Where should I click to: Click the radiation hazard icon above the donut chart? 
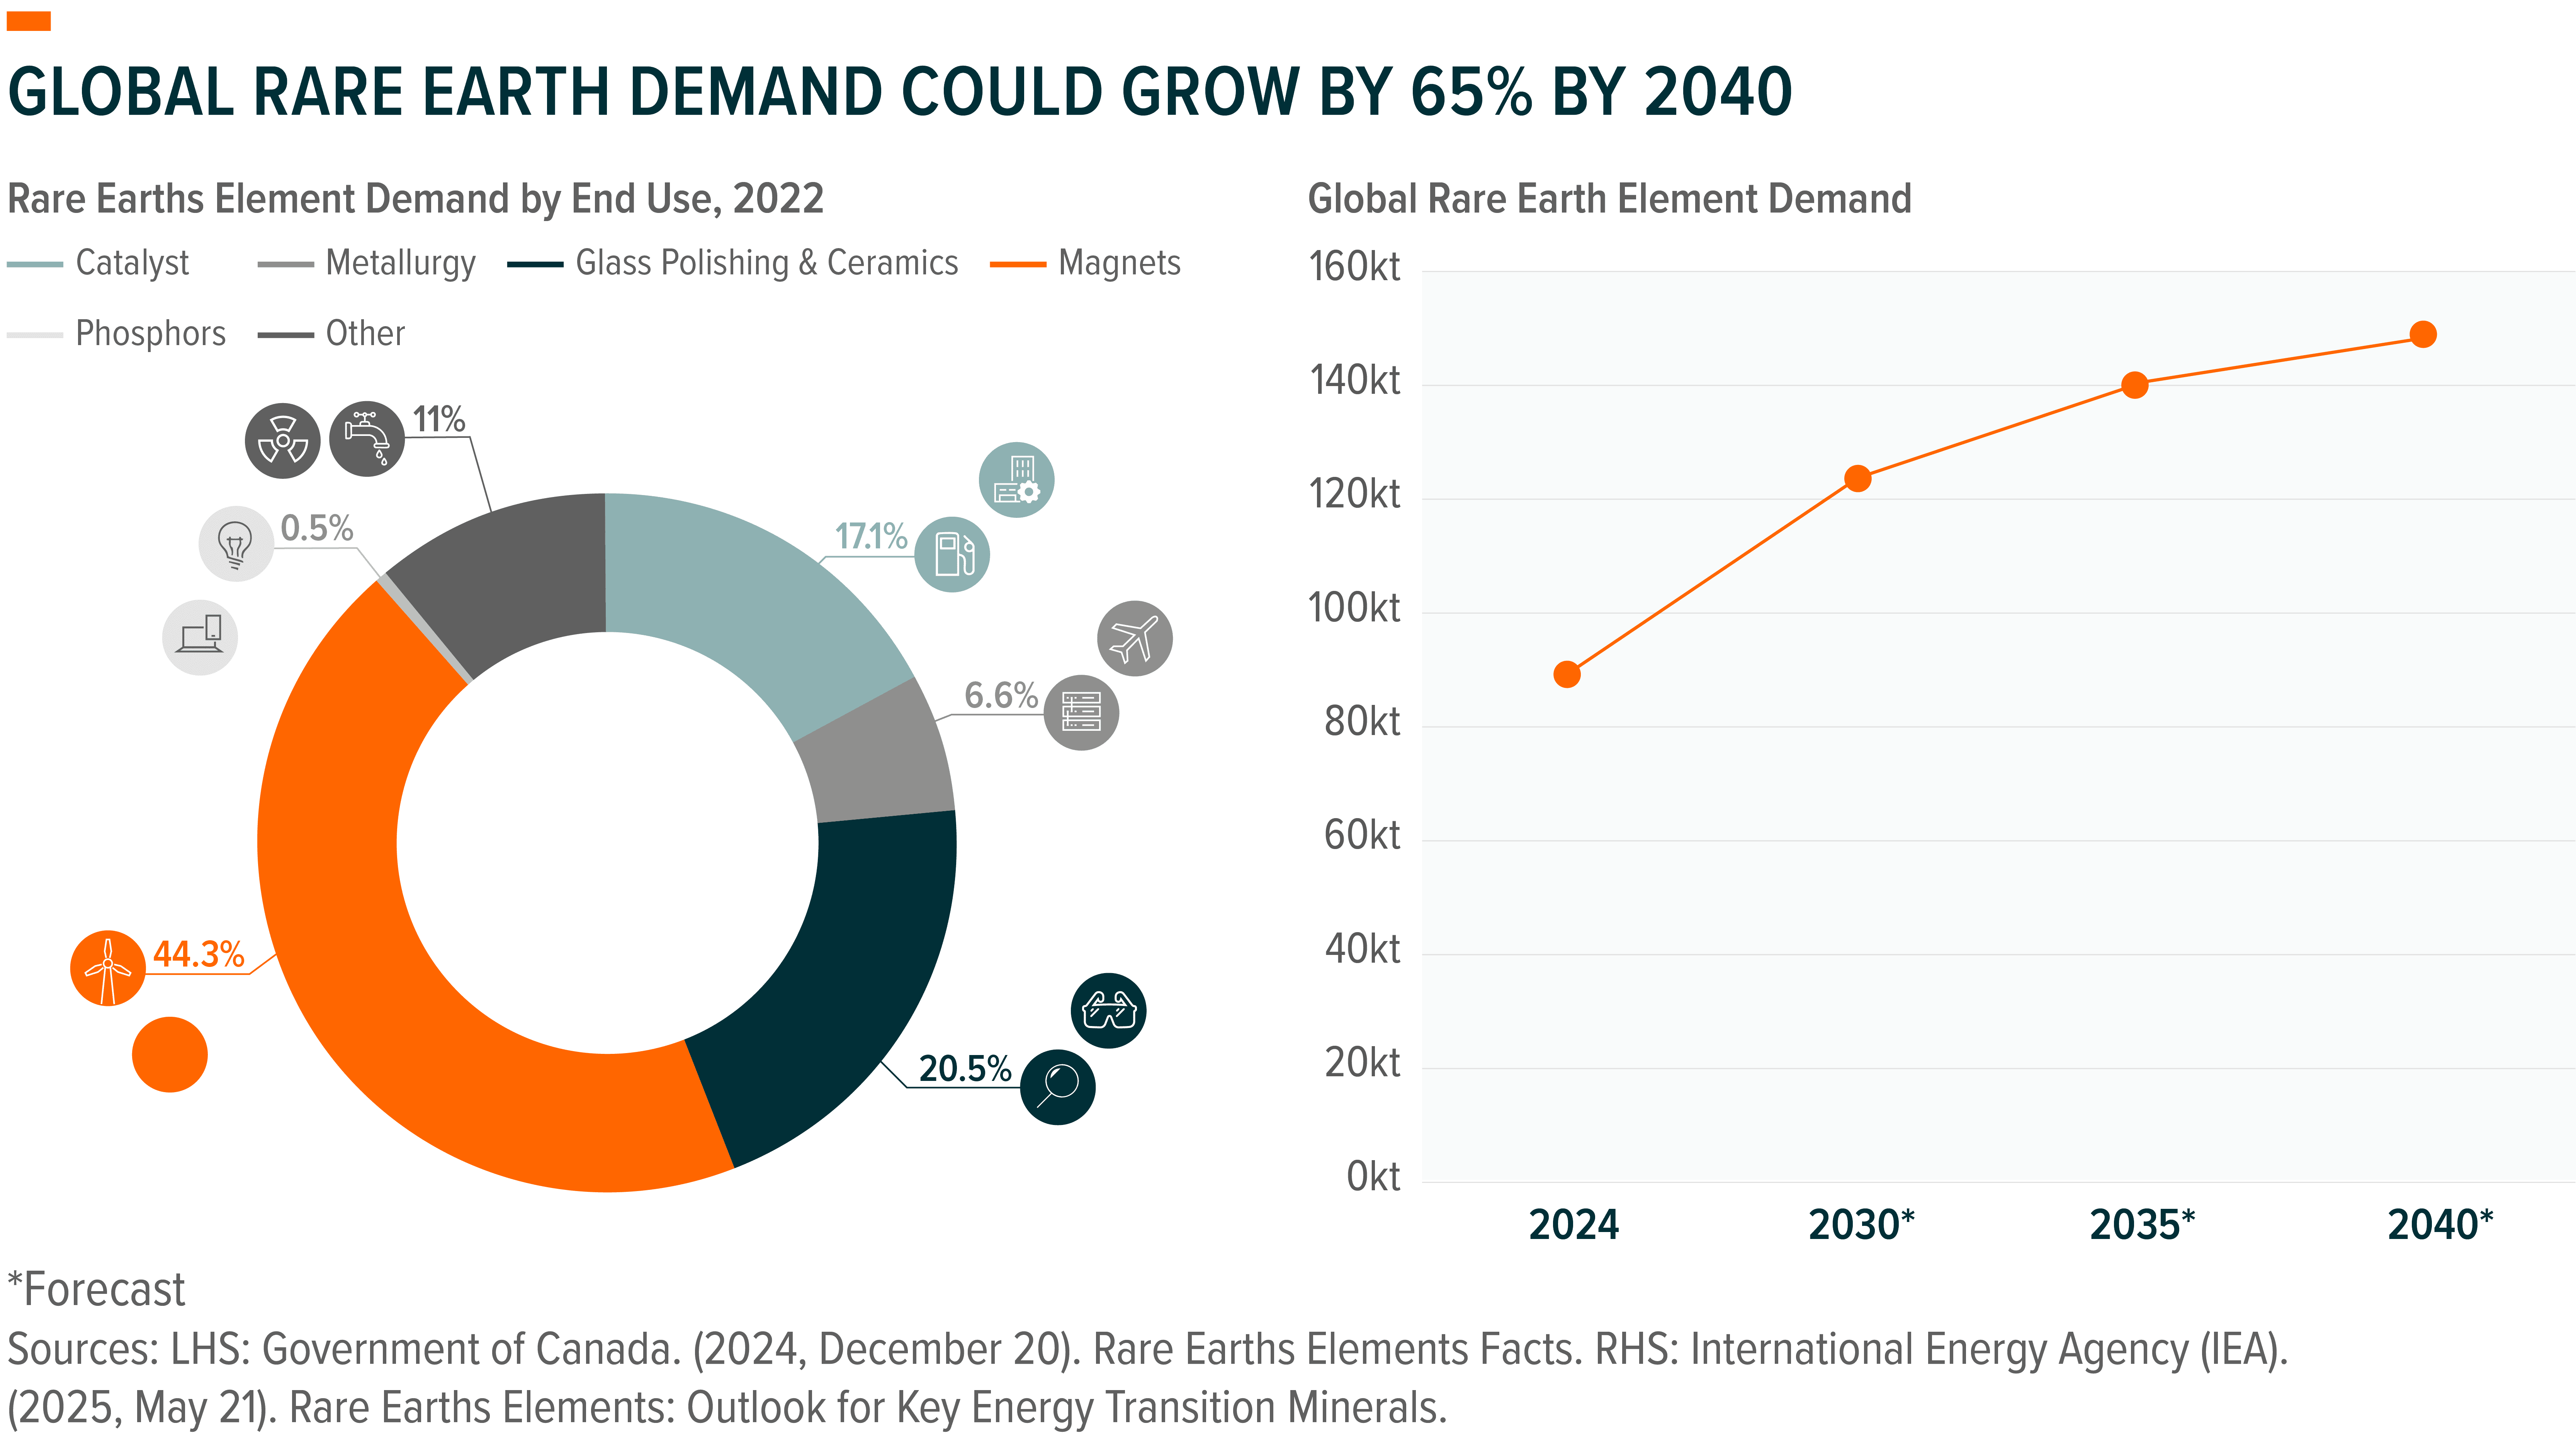[x=283, y=440]
